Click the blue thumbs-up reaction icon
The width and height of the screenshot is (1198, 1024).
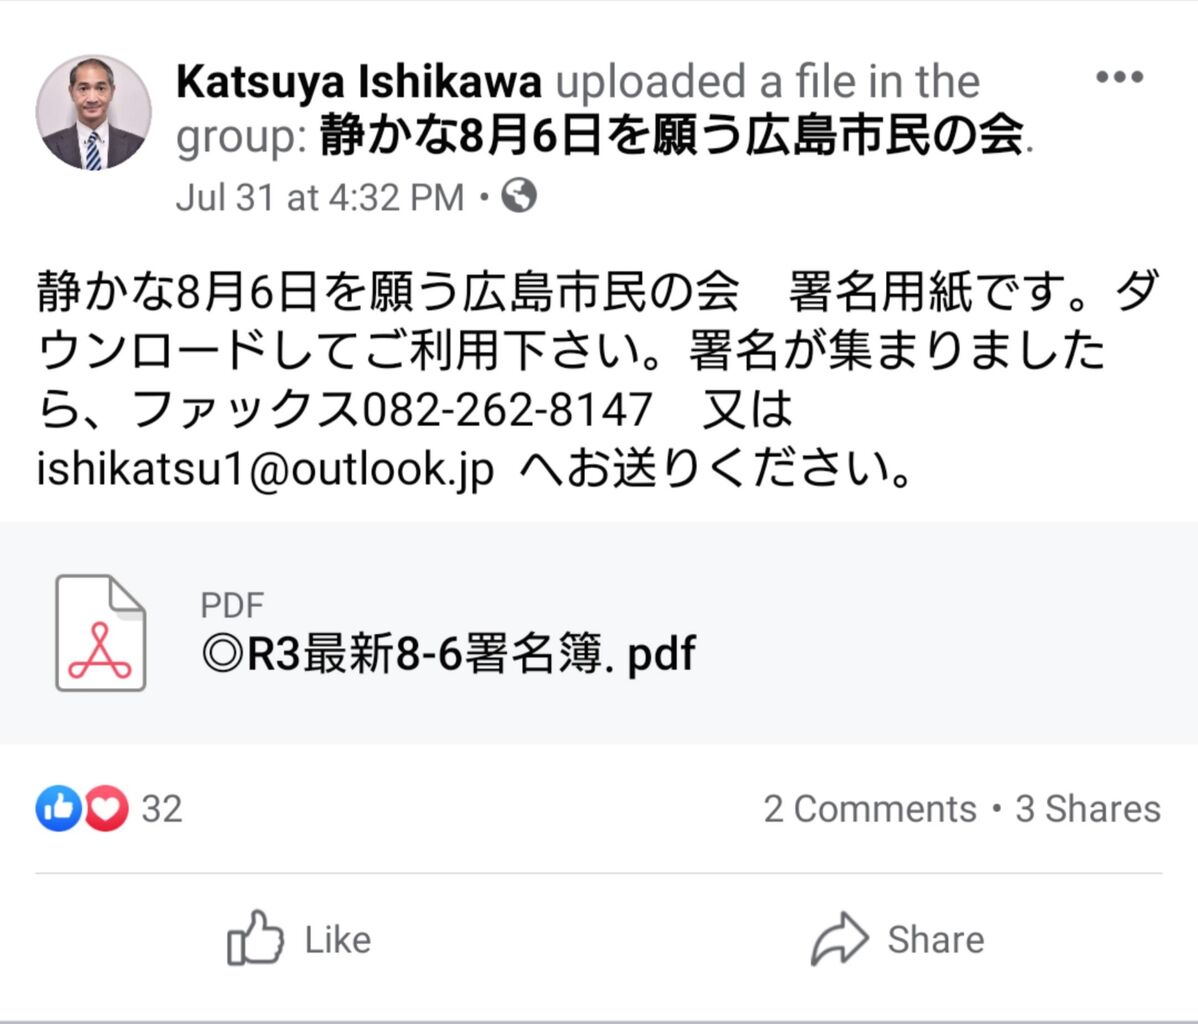coord(59,808)
